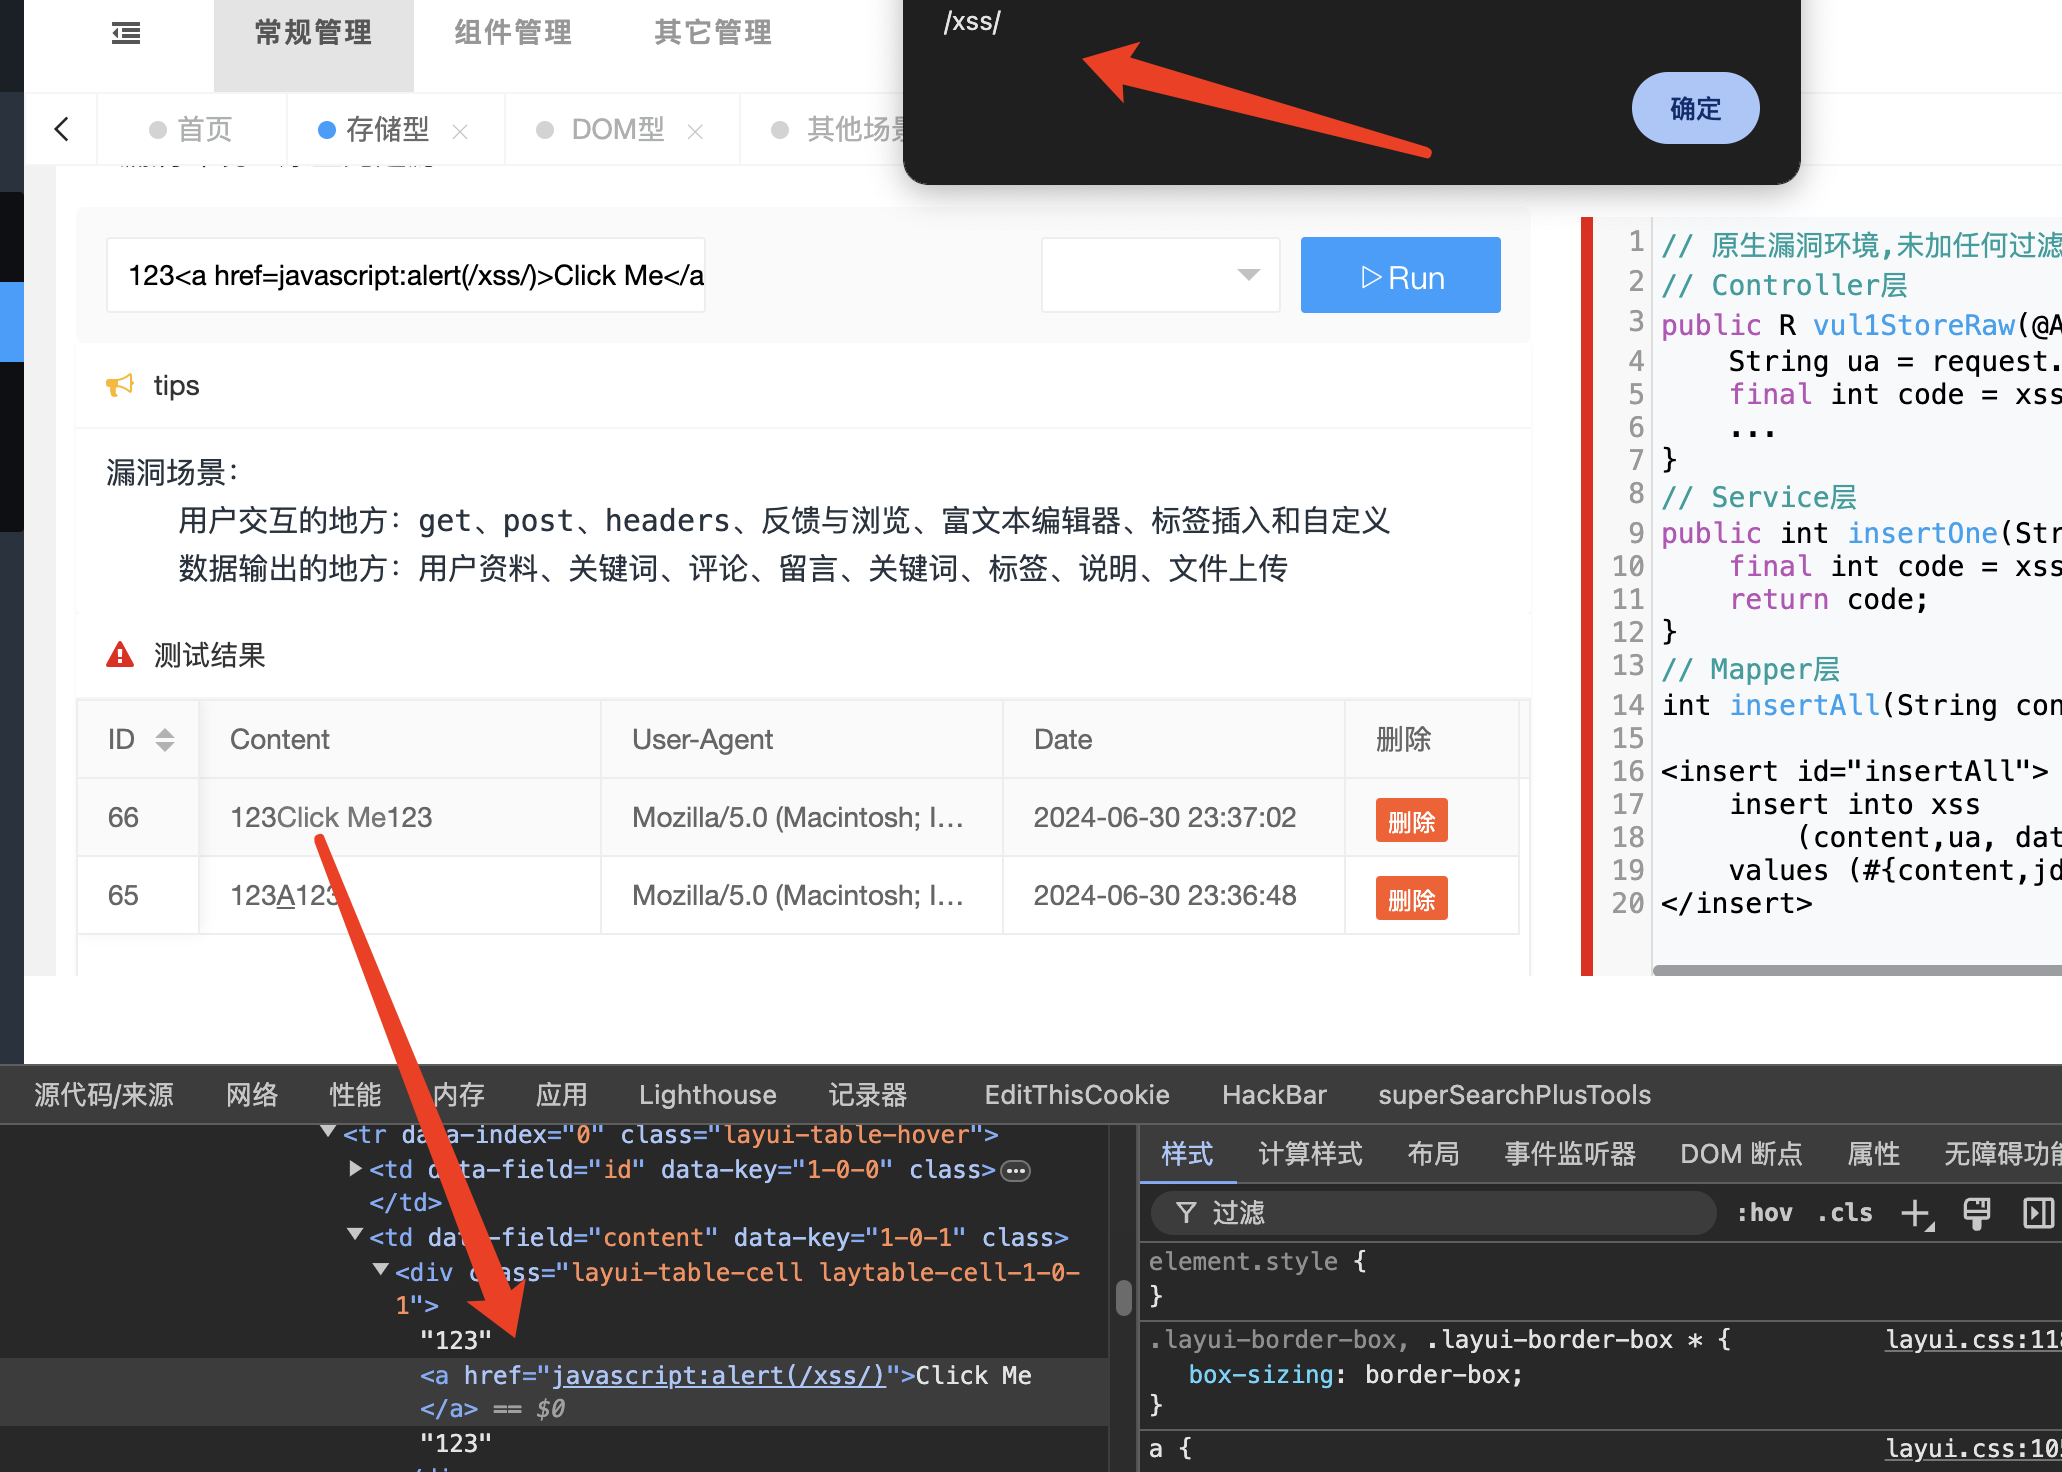Open the HackBar DevTools tab
The height and width of the screenshot is (1472, 2062).
(x=1274, y=1095)
